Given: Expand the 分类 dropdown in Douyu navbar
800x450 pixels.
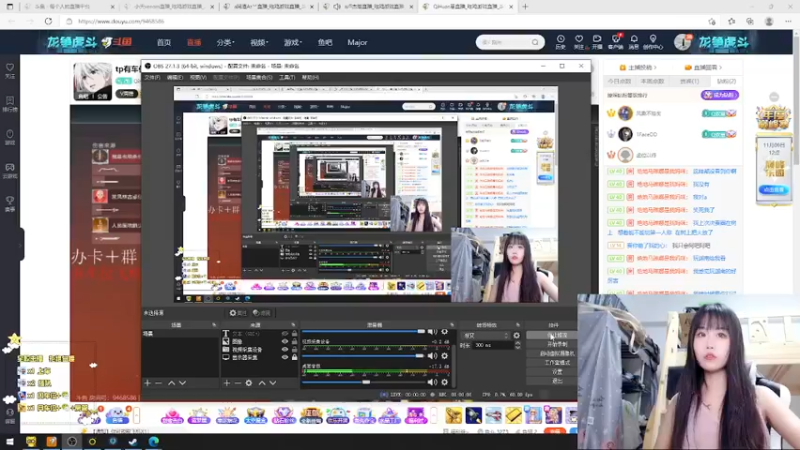Looking at the screenshot, I should tap(225, 42).
